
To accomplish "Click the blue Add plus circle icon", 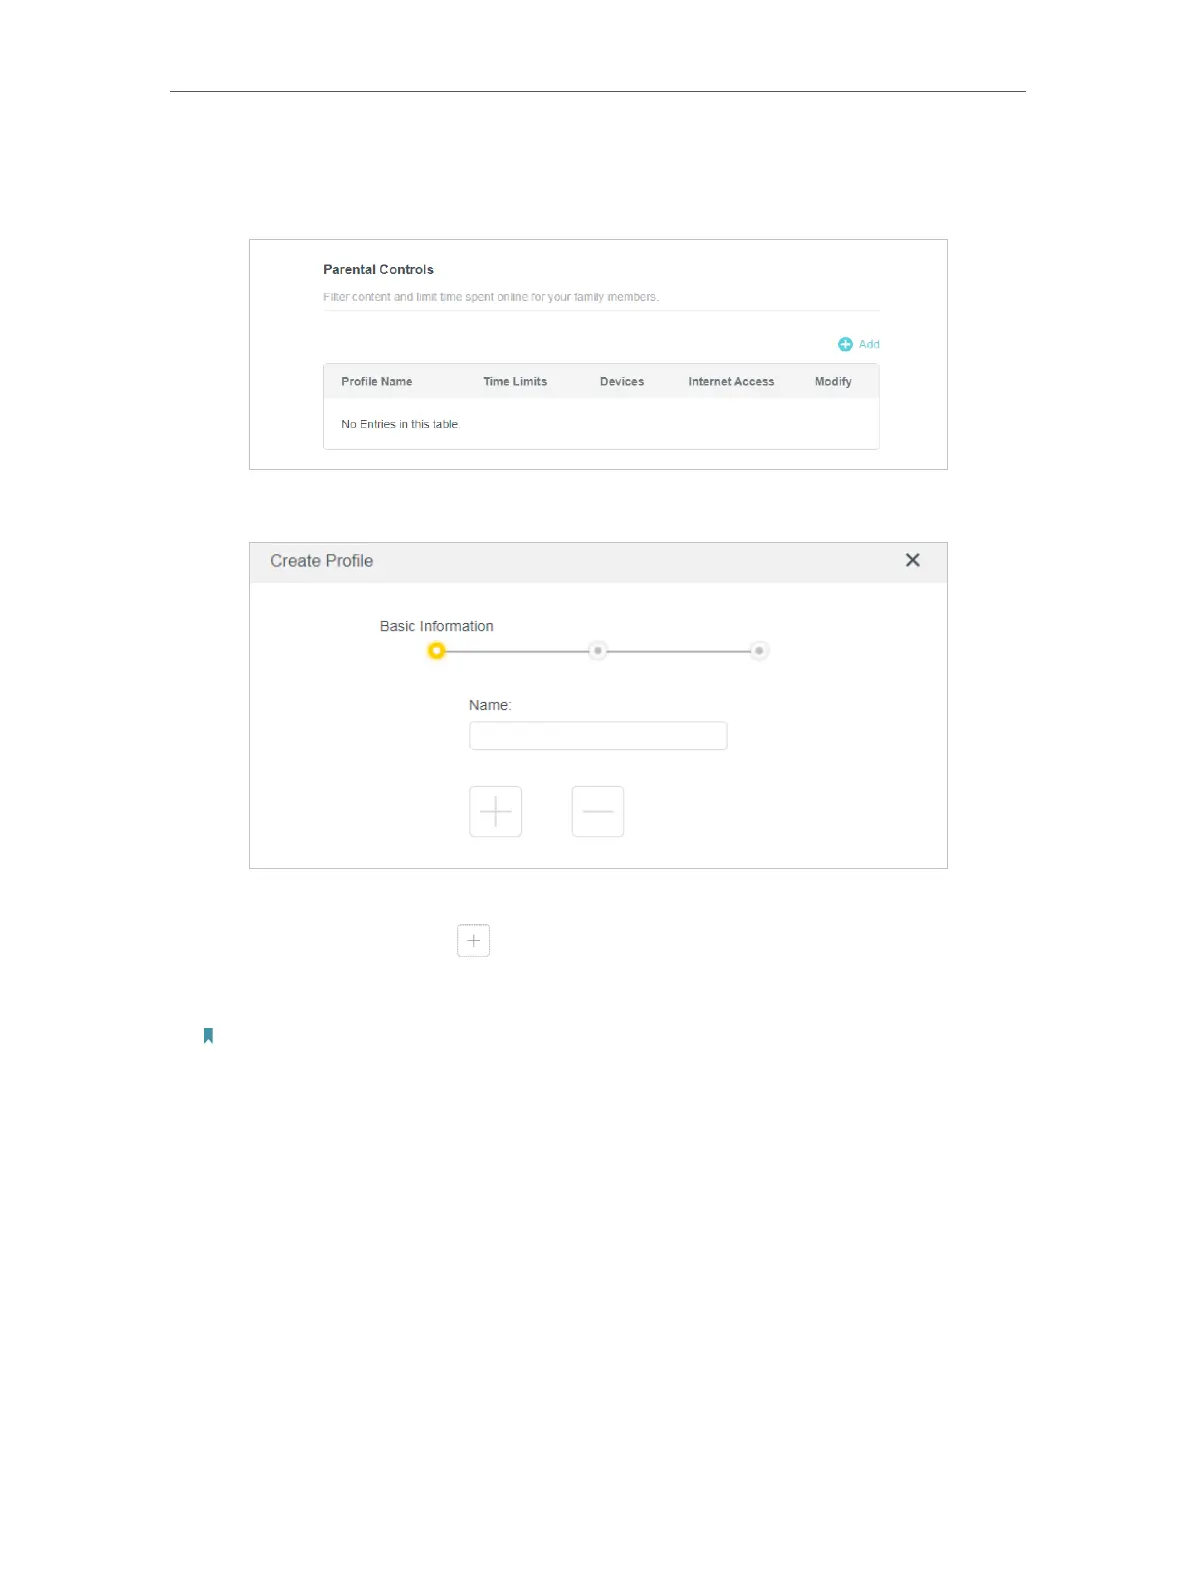I will [x=845, y=344].
